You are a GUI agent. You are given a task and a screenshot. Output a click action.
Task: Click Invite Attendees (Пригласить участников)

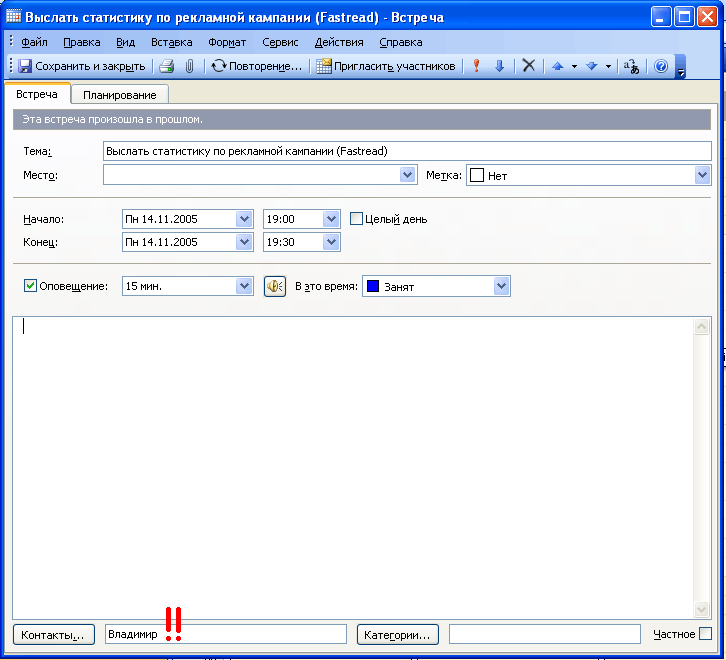[x=386, y=66]
